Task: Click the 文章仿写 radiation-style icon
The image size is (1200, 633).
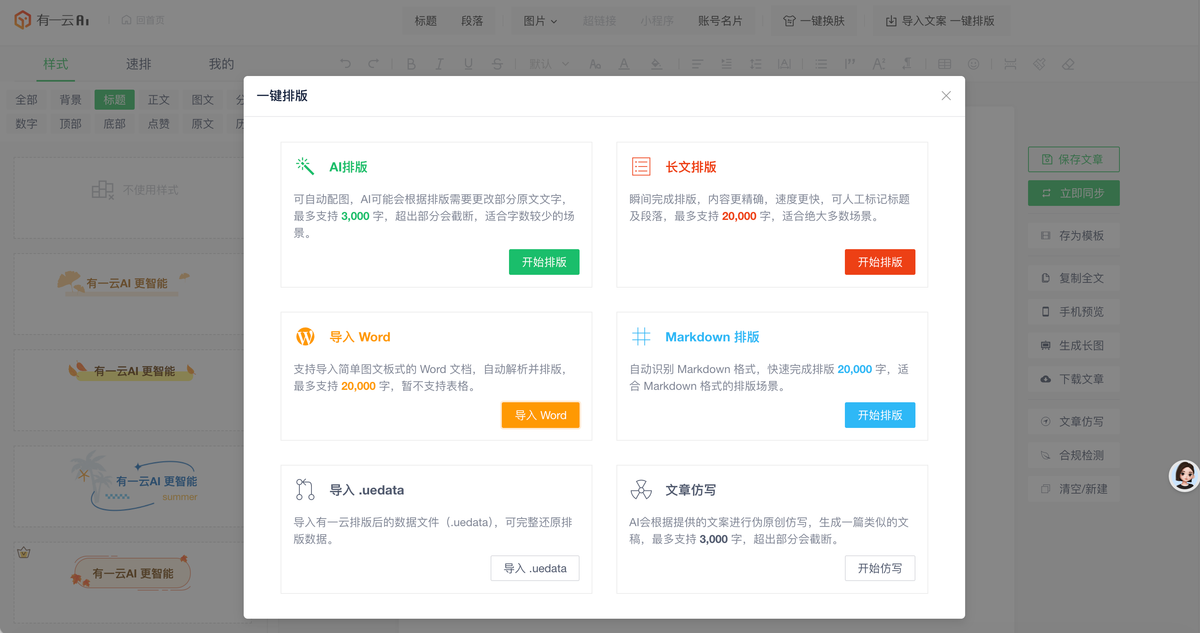Action: [x=641, y=490]
